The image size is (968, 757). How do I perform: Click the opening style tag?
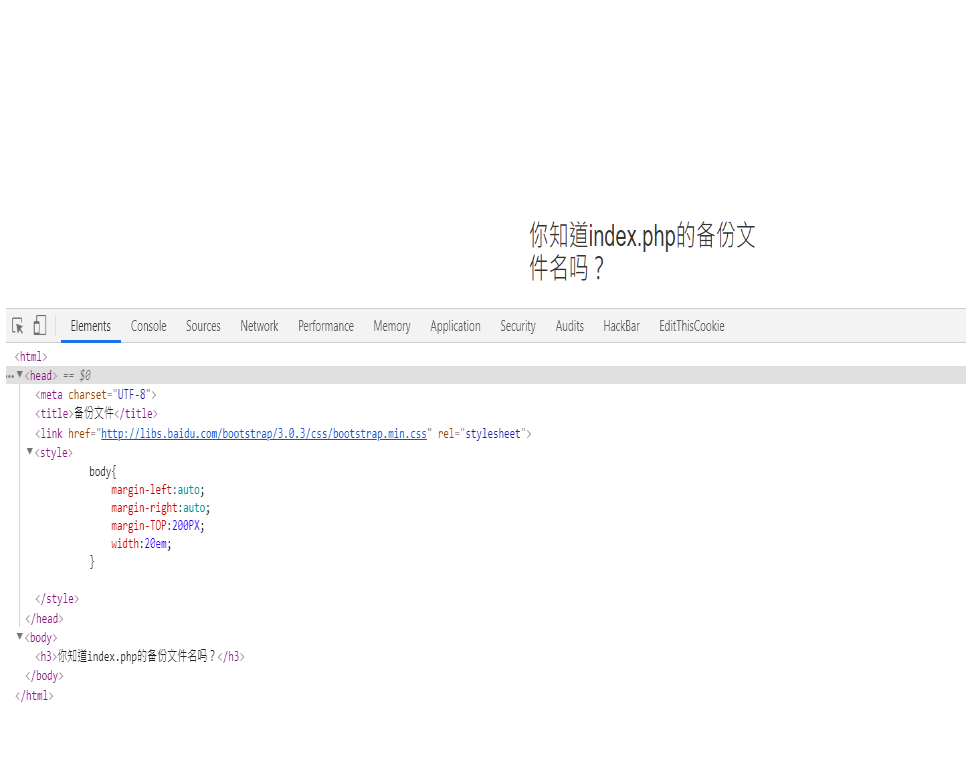[54, 453]
